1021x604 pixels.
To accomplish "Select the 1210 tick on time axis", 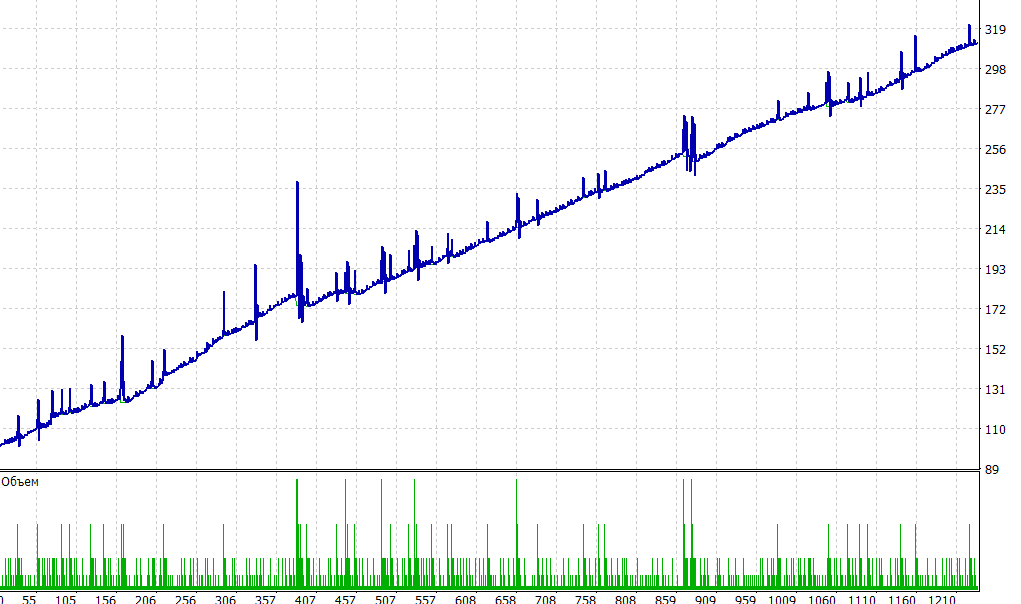I will (x=941, y=600).
